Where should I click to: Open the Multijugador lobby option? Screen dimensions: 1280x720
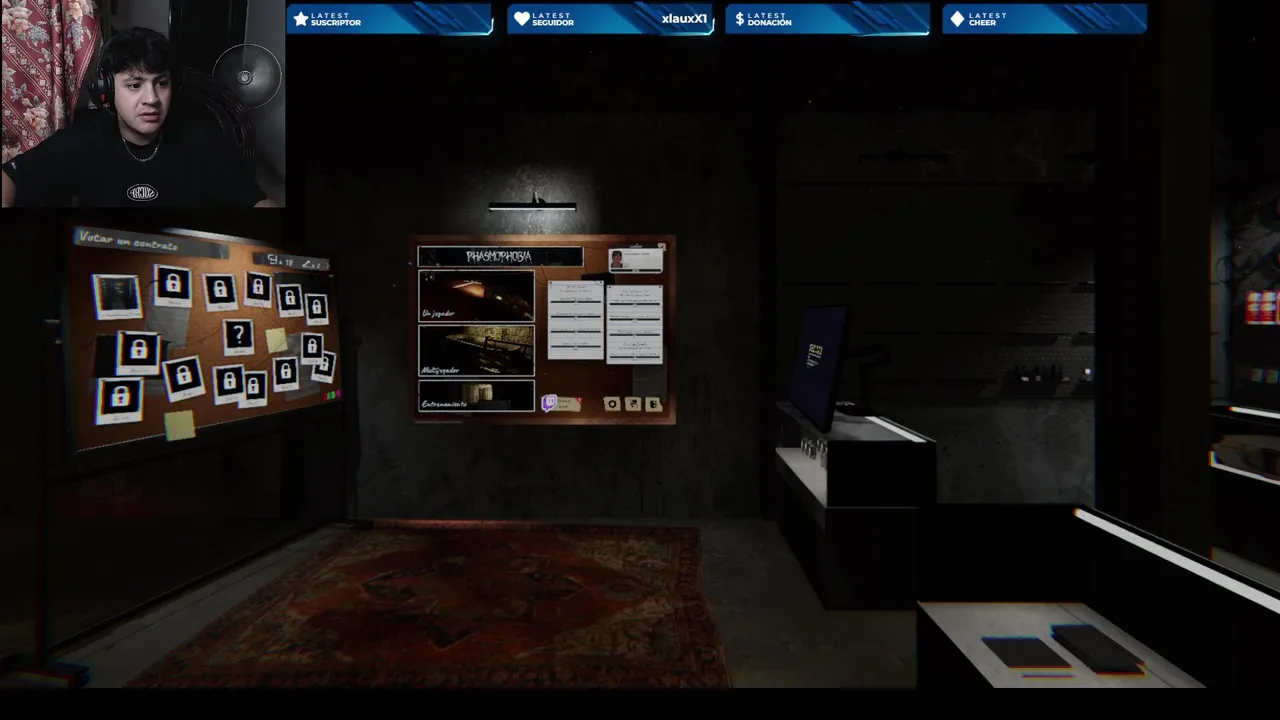point(476,351)
